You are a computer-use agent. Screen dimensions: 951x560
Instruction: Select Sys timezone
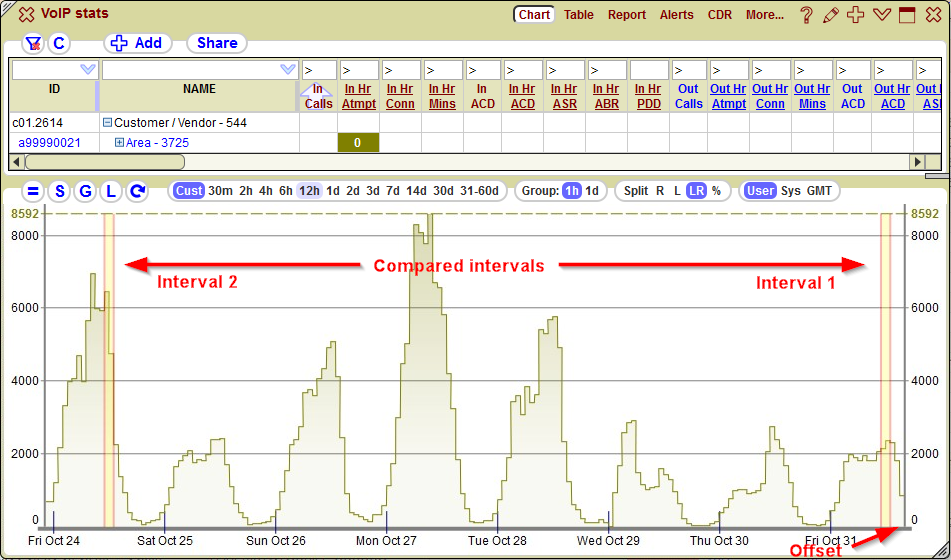[x=791, y=191]
